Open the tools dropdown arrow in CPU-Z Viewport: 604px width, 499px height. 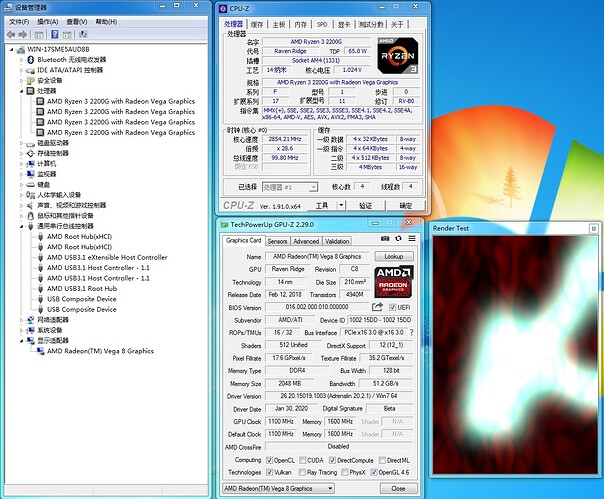click(x=341, y=205)
